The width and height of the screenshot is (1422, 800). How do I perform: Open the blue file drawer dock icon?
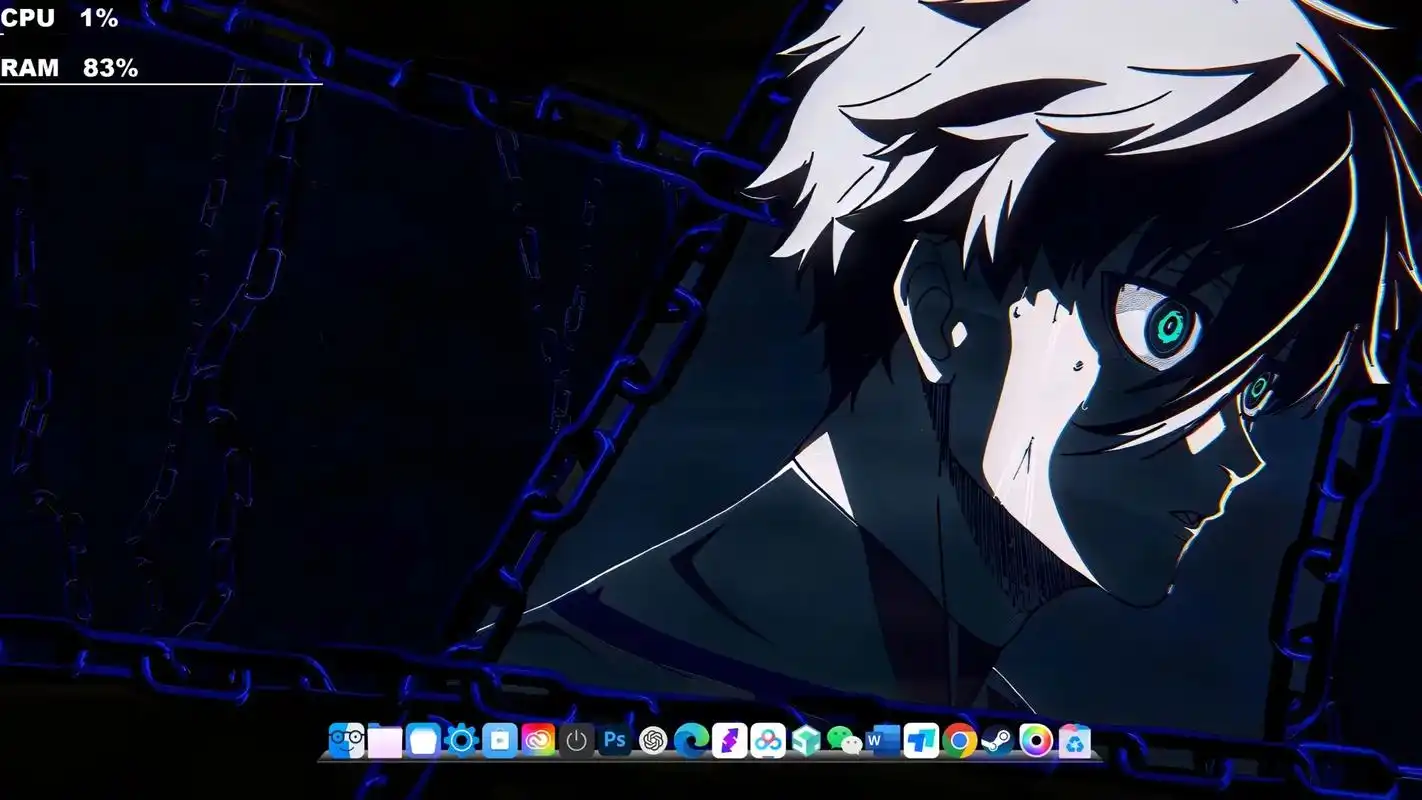[x=423, y=740]
